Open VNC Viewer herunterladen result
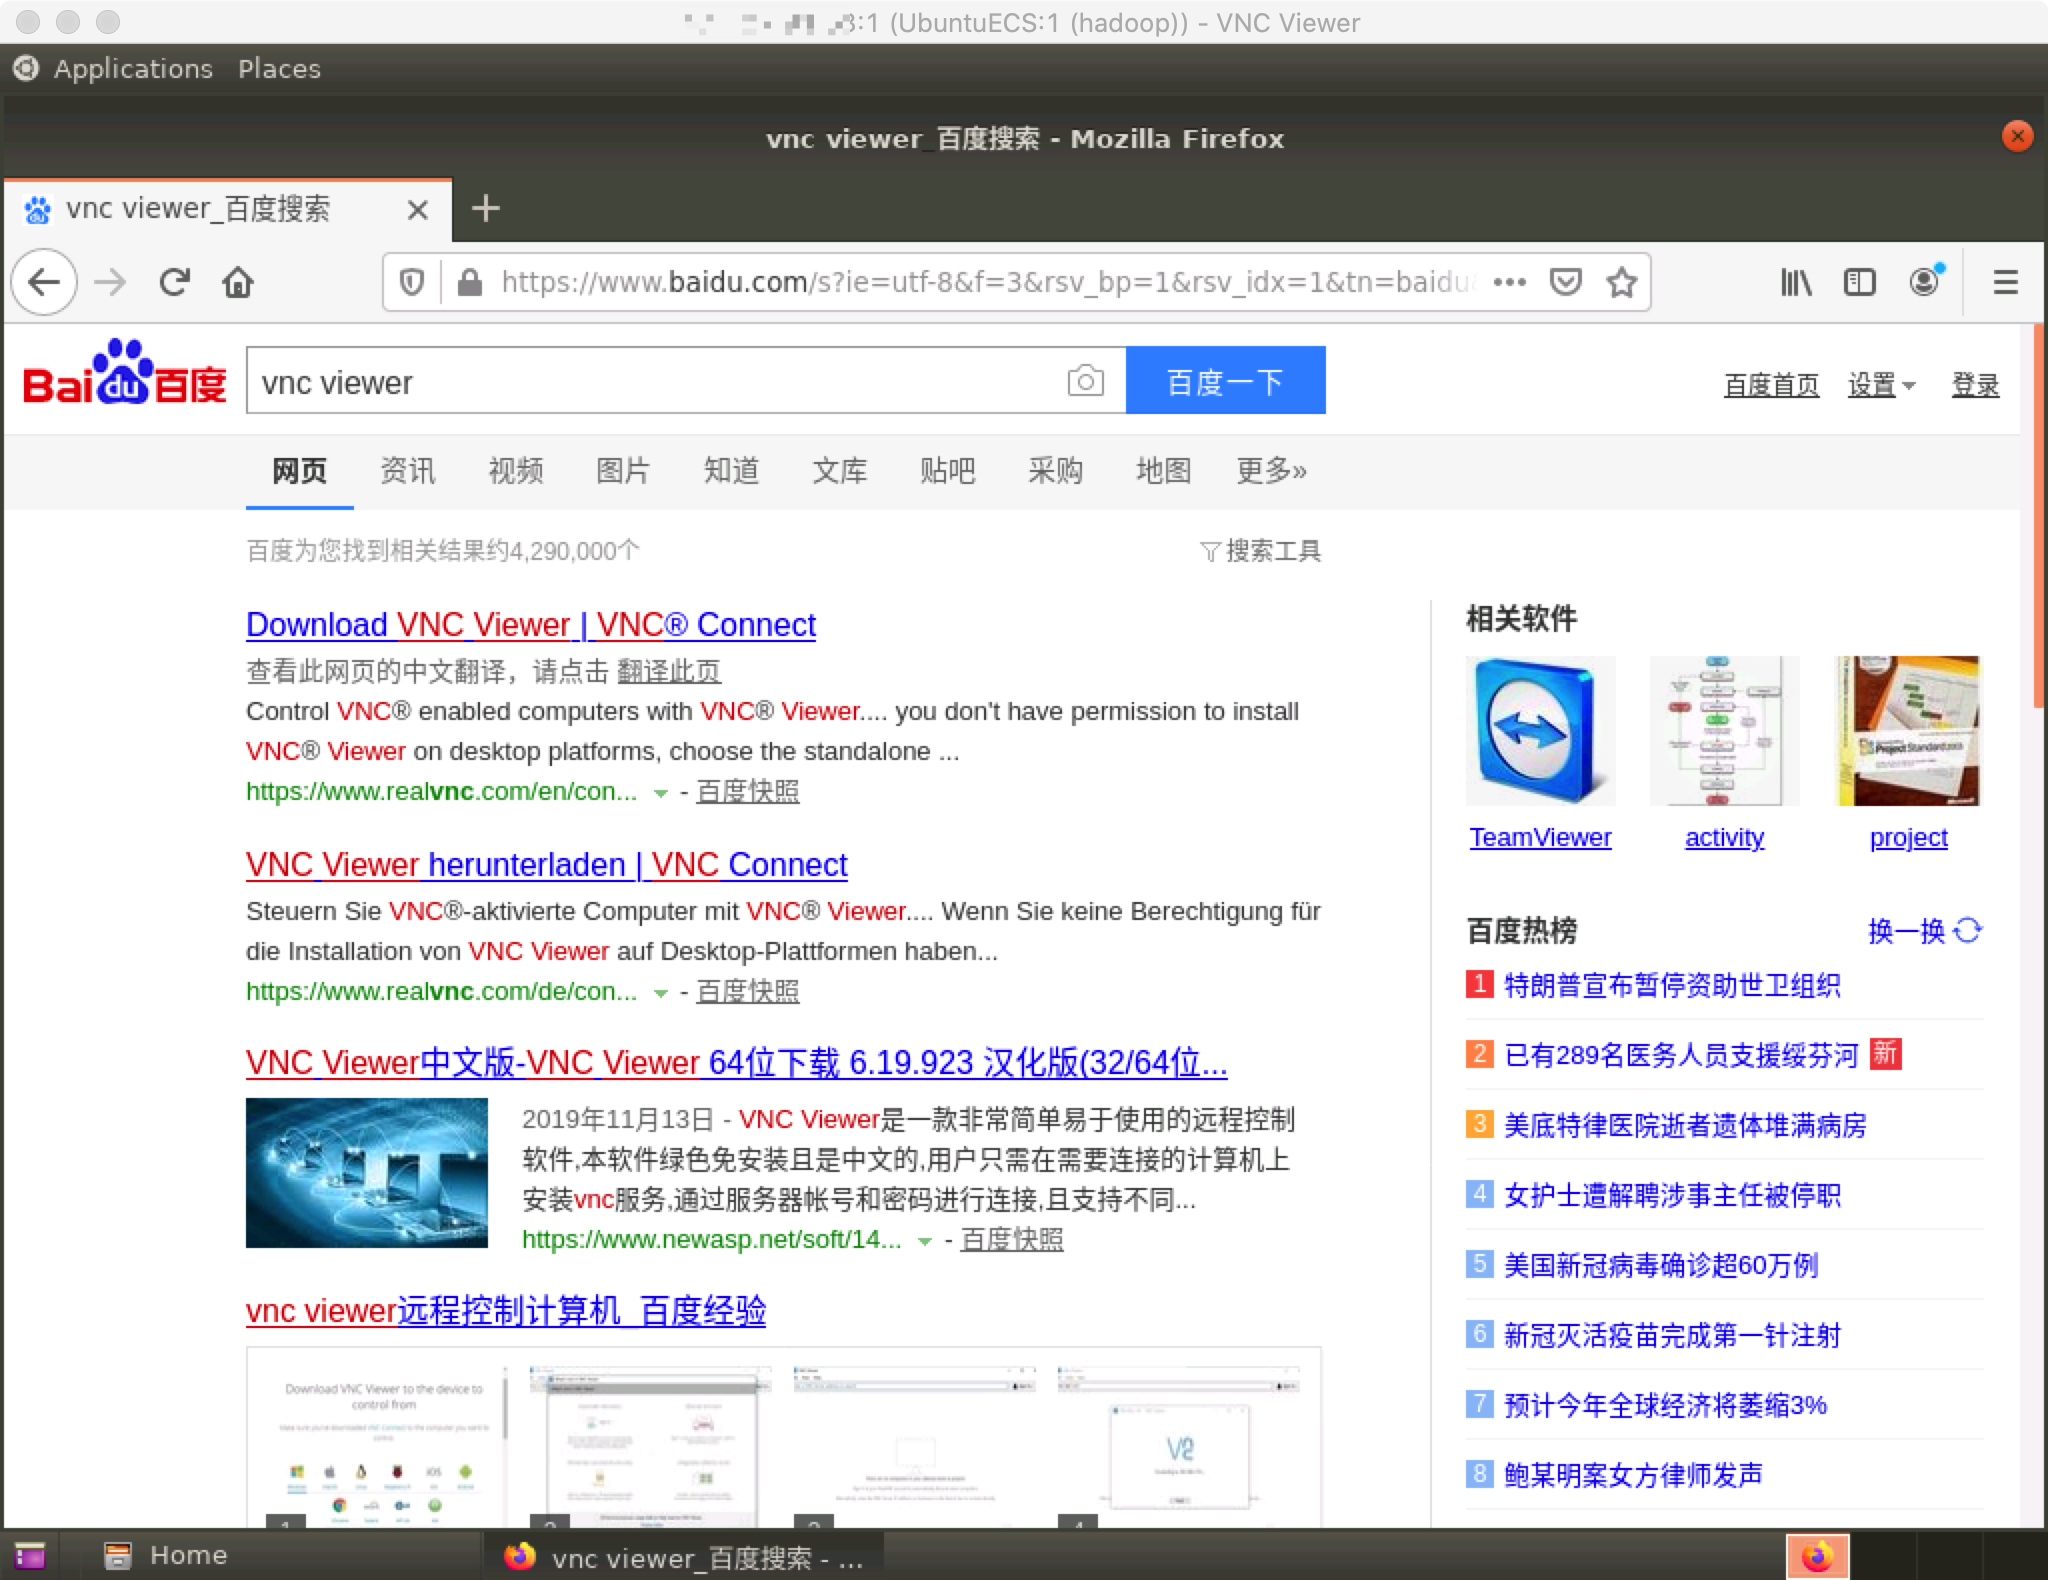The width and height of the screenshot is (2048, 1580). click(x=547, y=865)
